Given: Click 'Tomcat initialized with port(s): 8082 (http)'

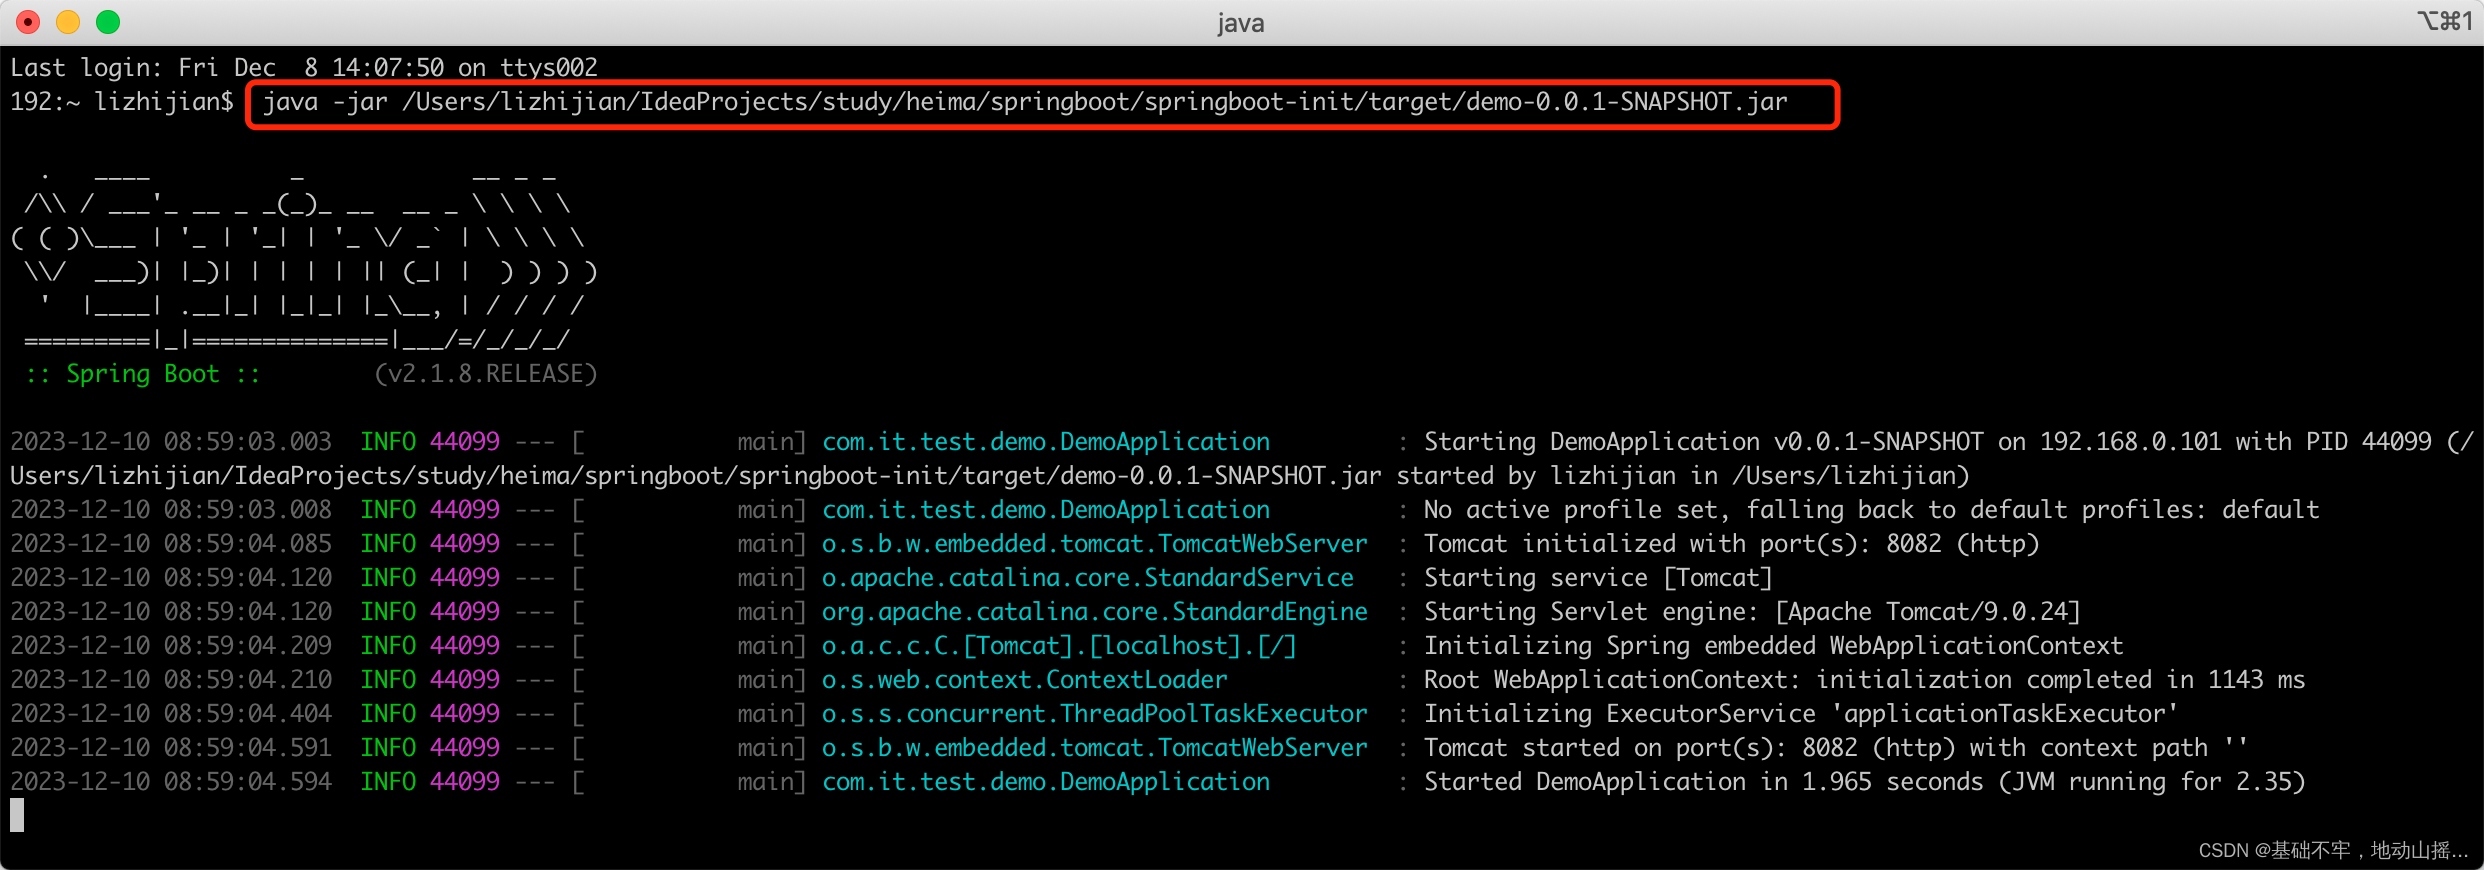Looking at the screenshot, I should pos(1731,544).
